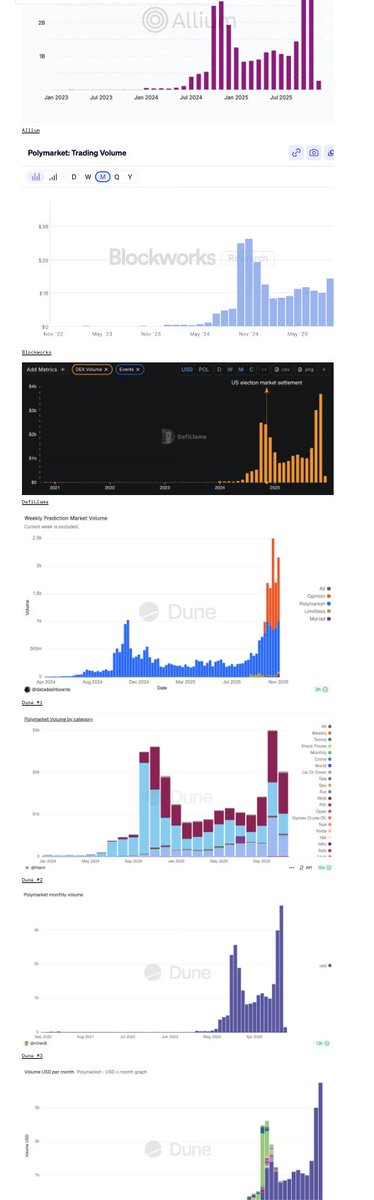The image size is (374, 1200).
Task: Click camera screenshot icon on Blockworks chart
Action: pos(313,153)
